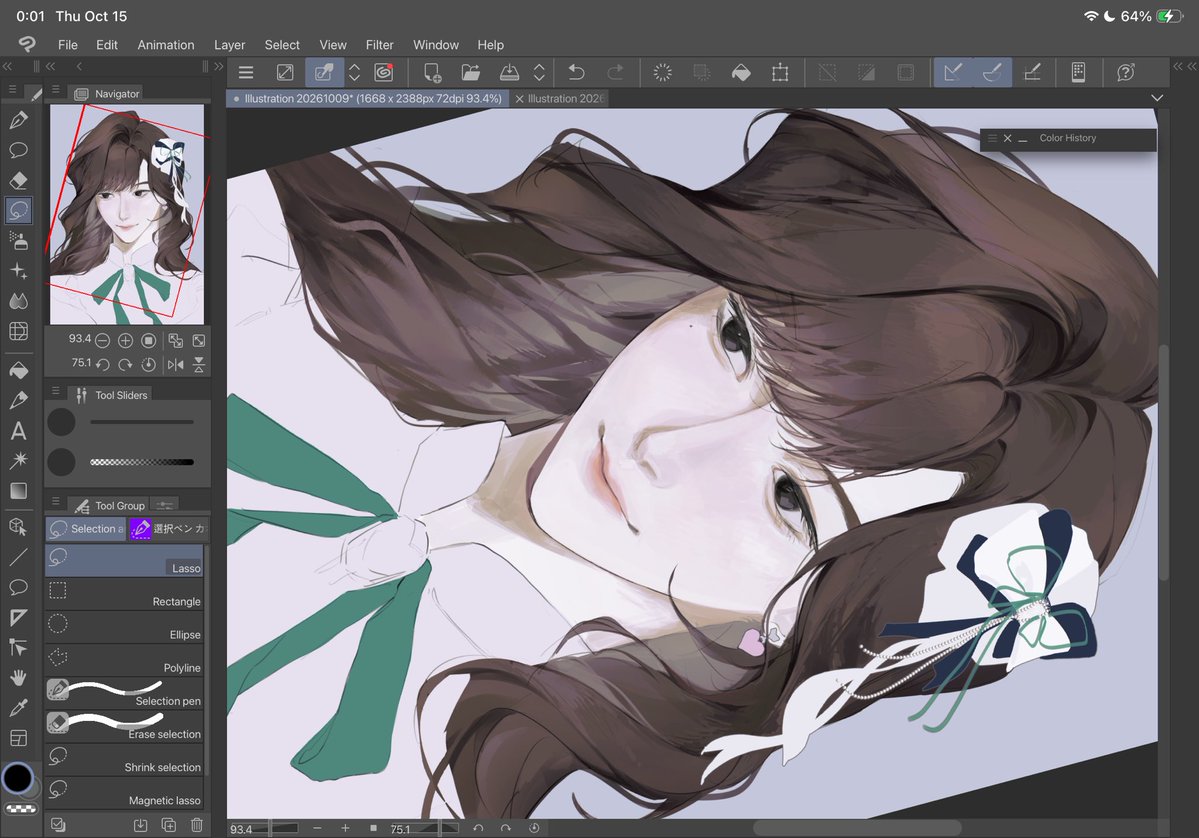
Task: Select the straight line Figure tool
Action: click(x=18, y=557)
